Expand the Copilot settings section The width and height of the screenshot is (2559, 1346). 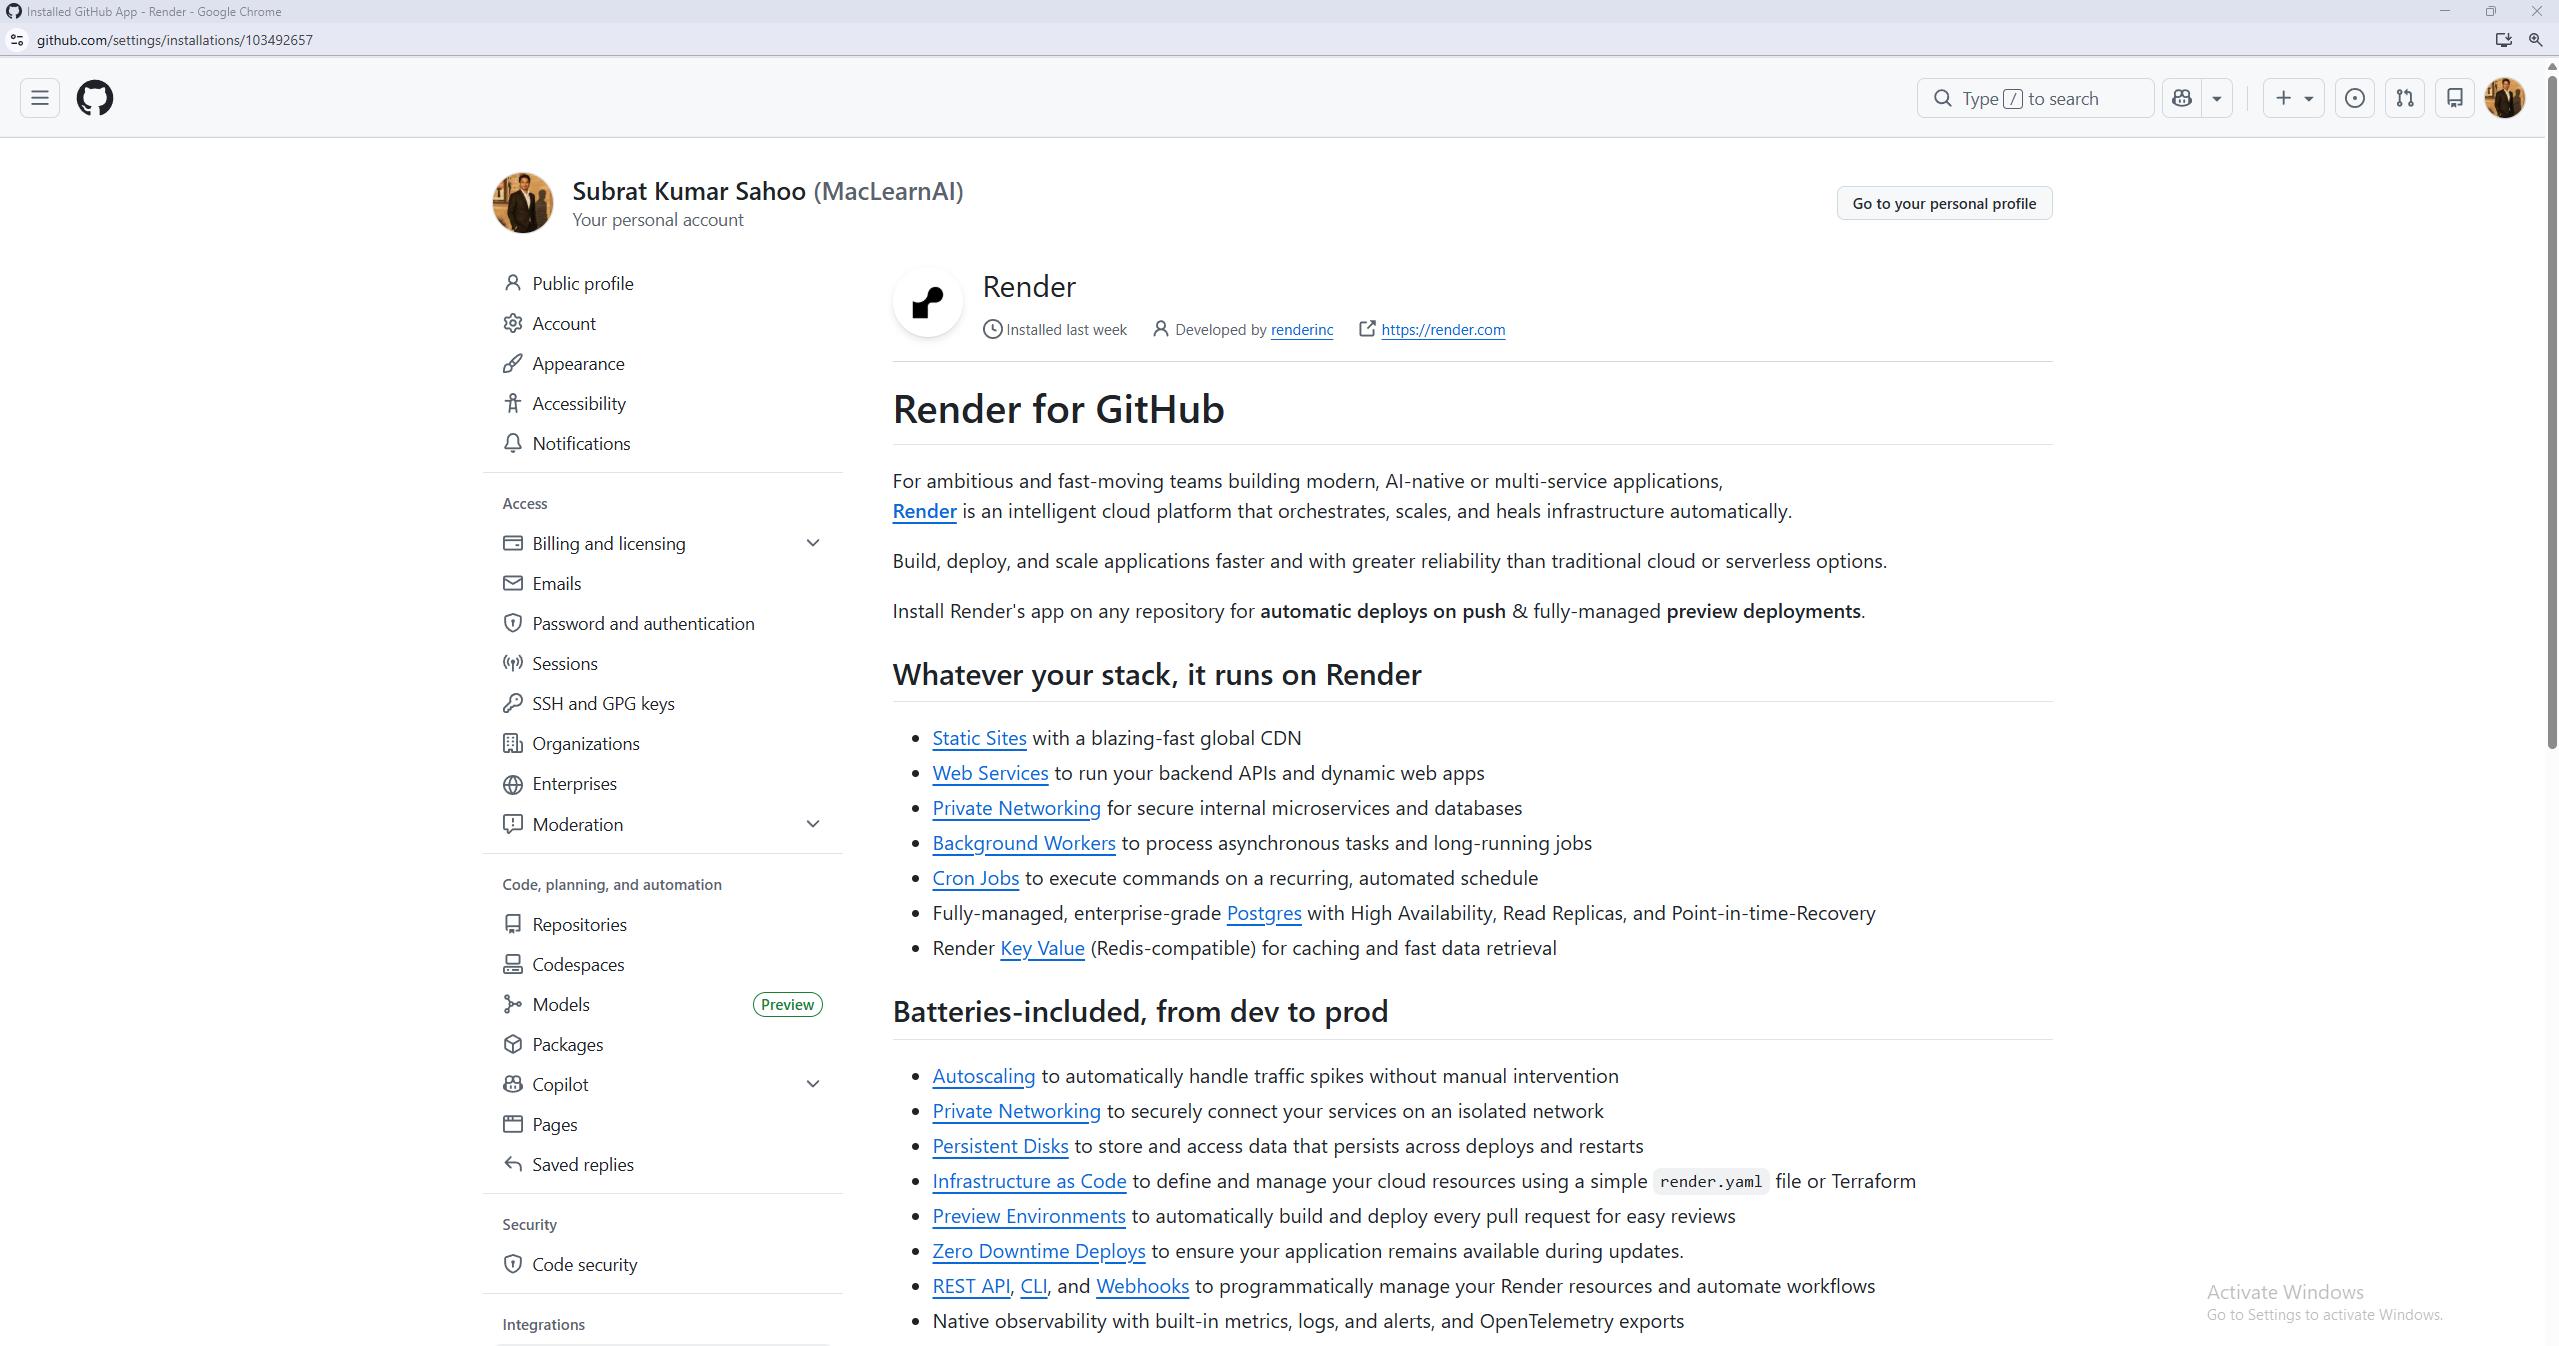(x=813, y=1084)
